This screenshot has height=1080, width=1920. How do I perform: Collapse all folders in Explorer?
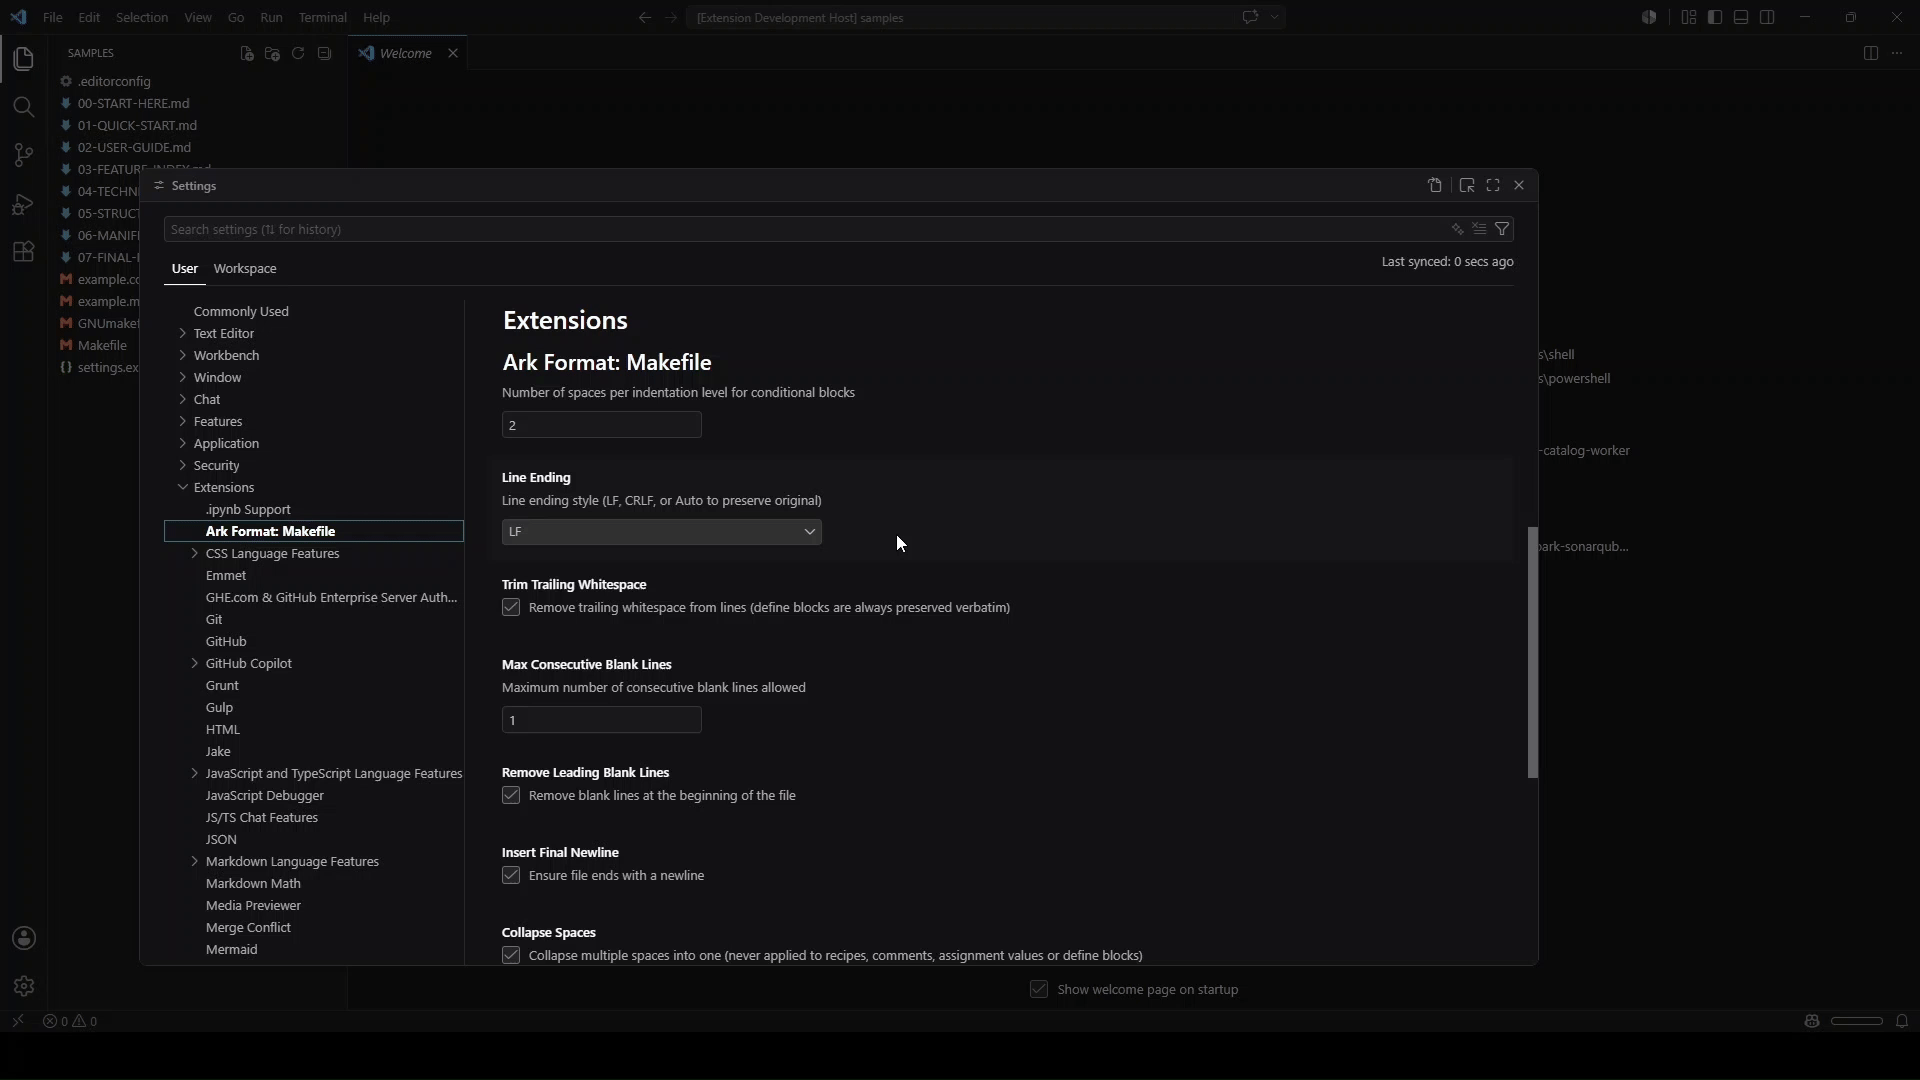324,54
